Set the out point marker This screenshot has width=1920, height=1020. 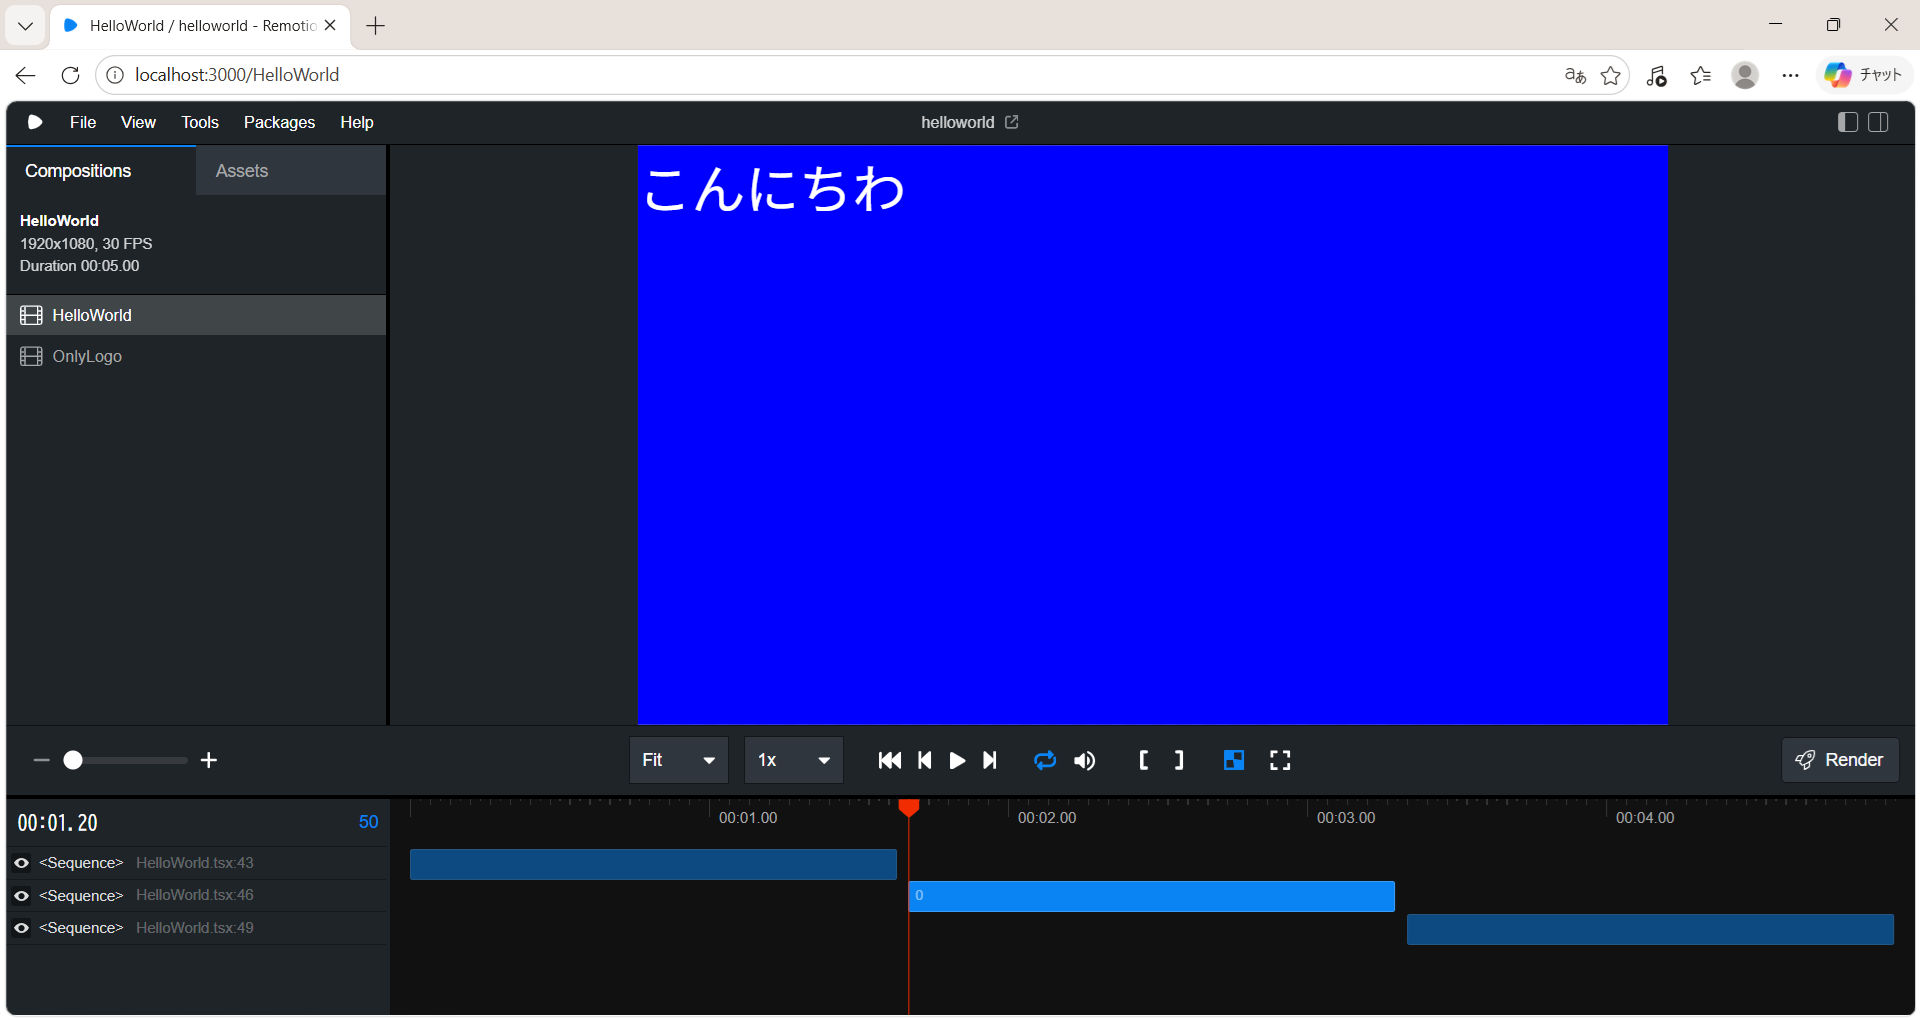(1179, 761)
